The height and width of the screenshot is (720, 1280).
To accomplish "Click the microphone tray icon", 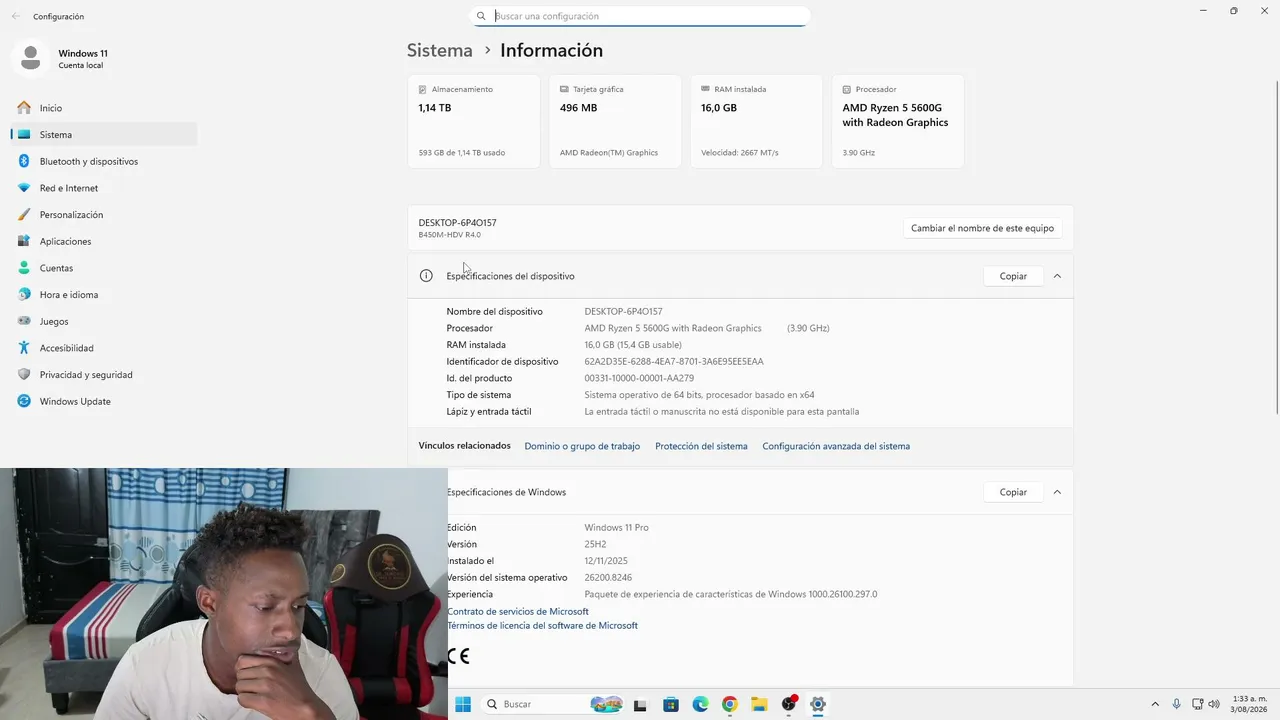I will pyautogui.click(x=1176, y=704).
